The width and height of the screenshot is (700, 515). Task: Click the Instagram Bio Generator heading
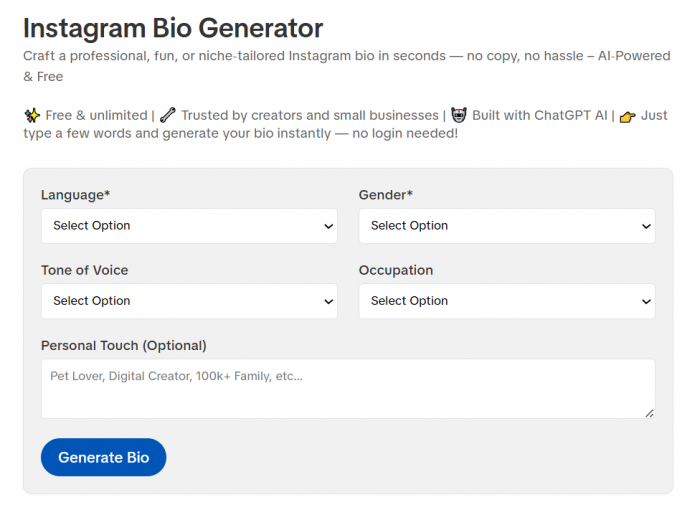coord(173,28)
